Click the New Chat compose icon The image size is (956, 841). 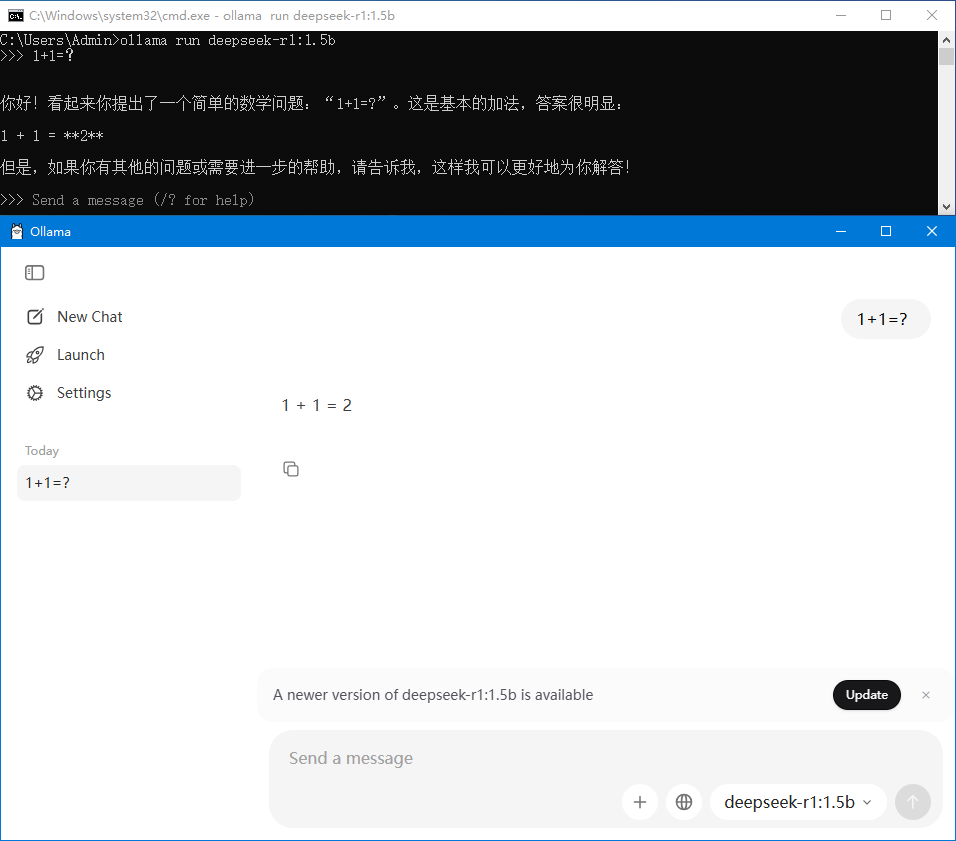pos(35,317)
